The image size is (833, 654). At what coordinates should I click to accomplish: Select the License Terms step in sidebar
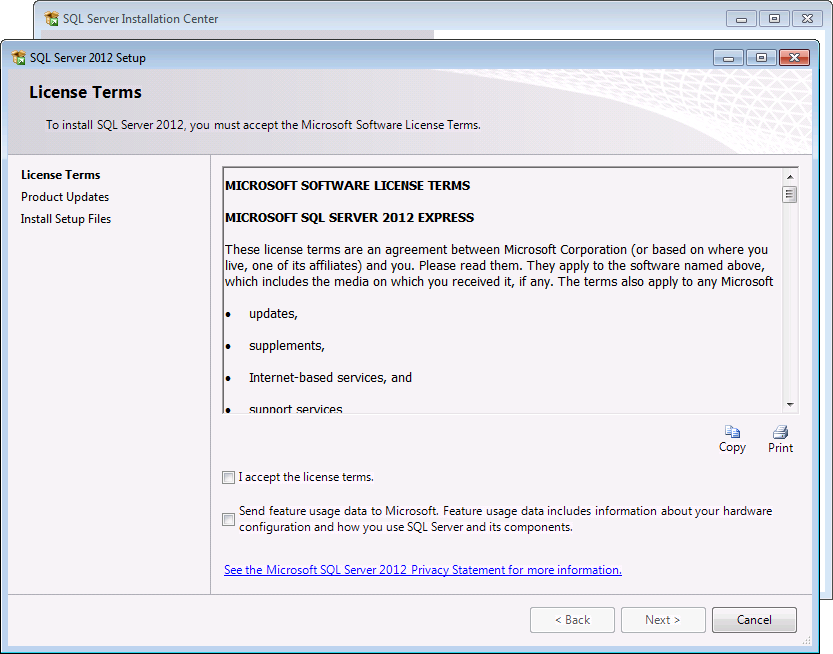click(61, 175)
